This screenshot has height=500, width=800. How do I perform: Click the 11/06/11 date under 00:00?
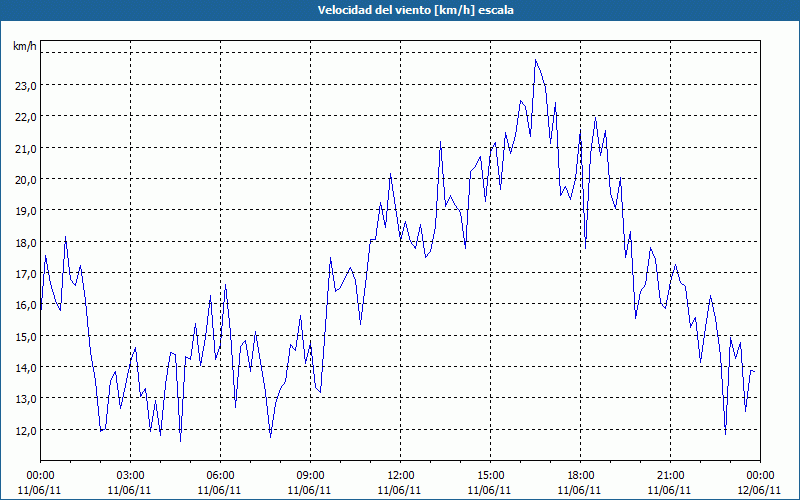39,490
